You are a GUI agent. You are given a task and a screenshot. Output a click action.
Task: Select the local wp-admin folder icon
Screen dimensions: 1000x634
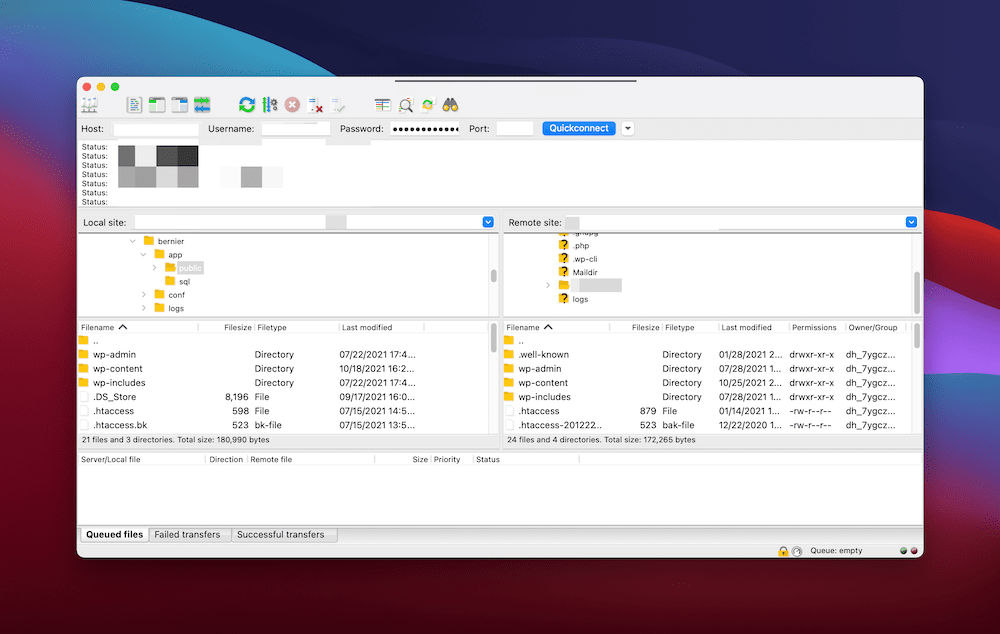pos(84,354)
